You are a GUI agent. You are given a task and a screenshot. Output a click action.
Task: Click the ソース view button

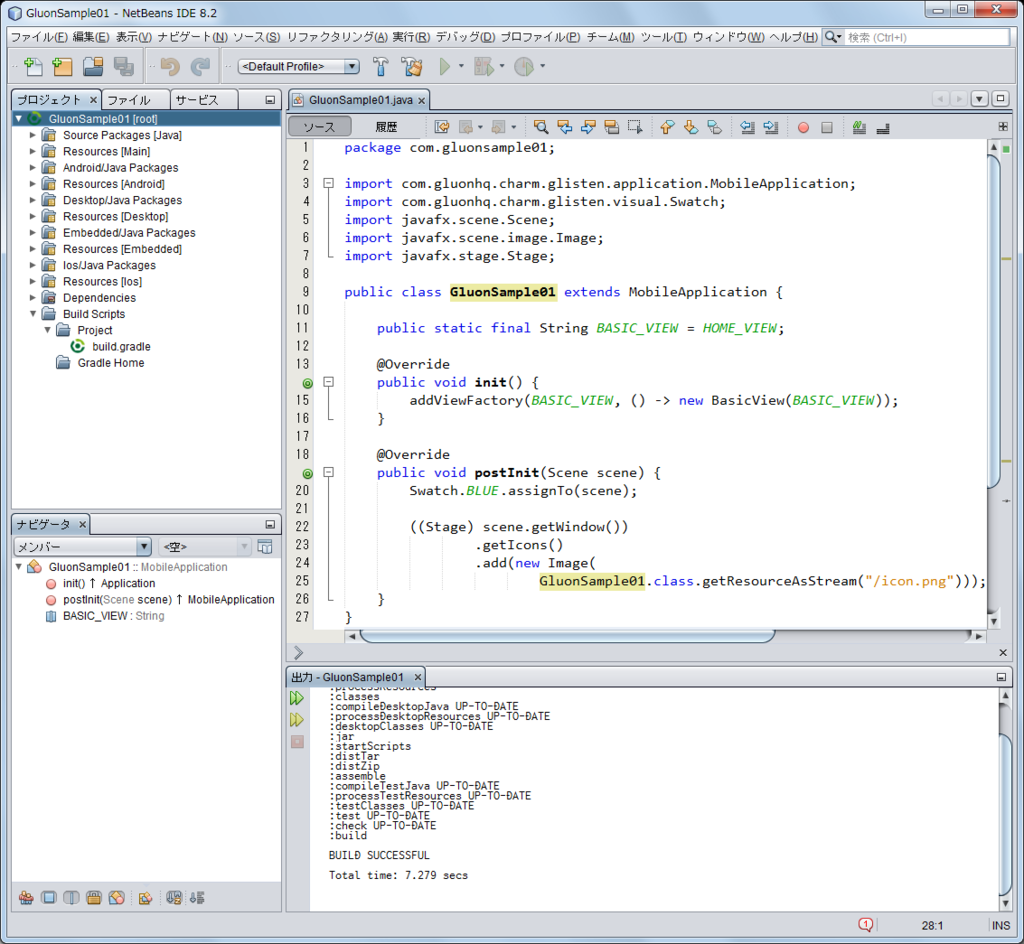[319, 127]
